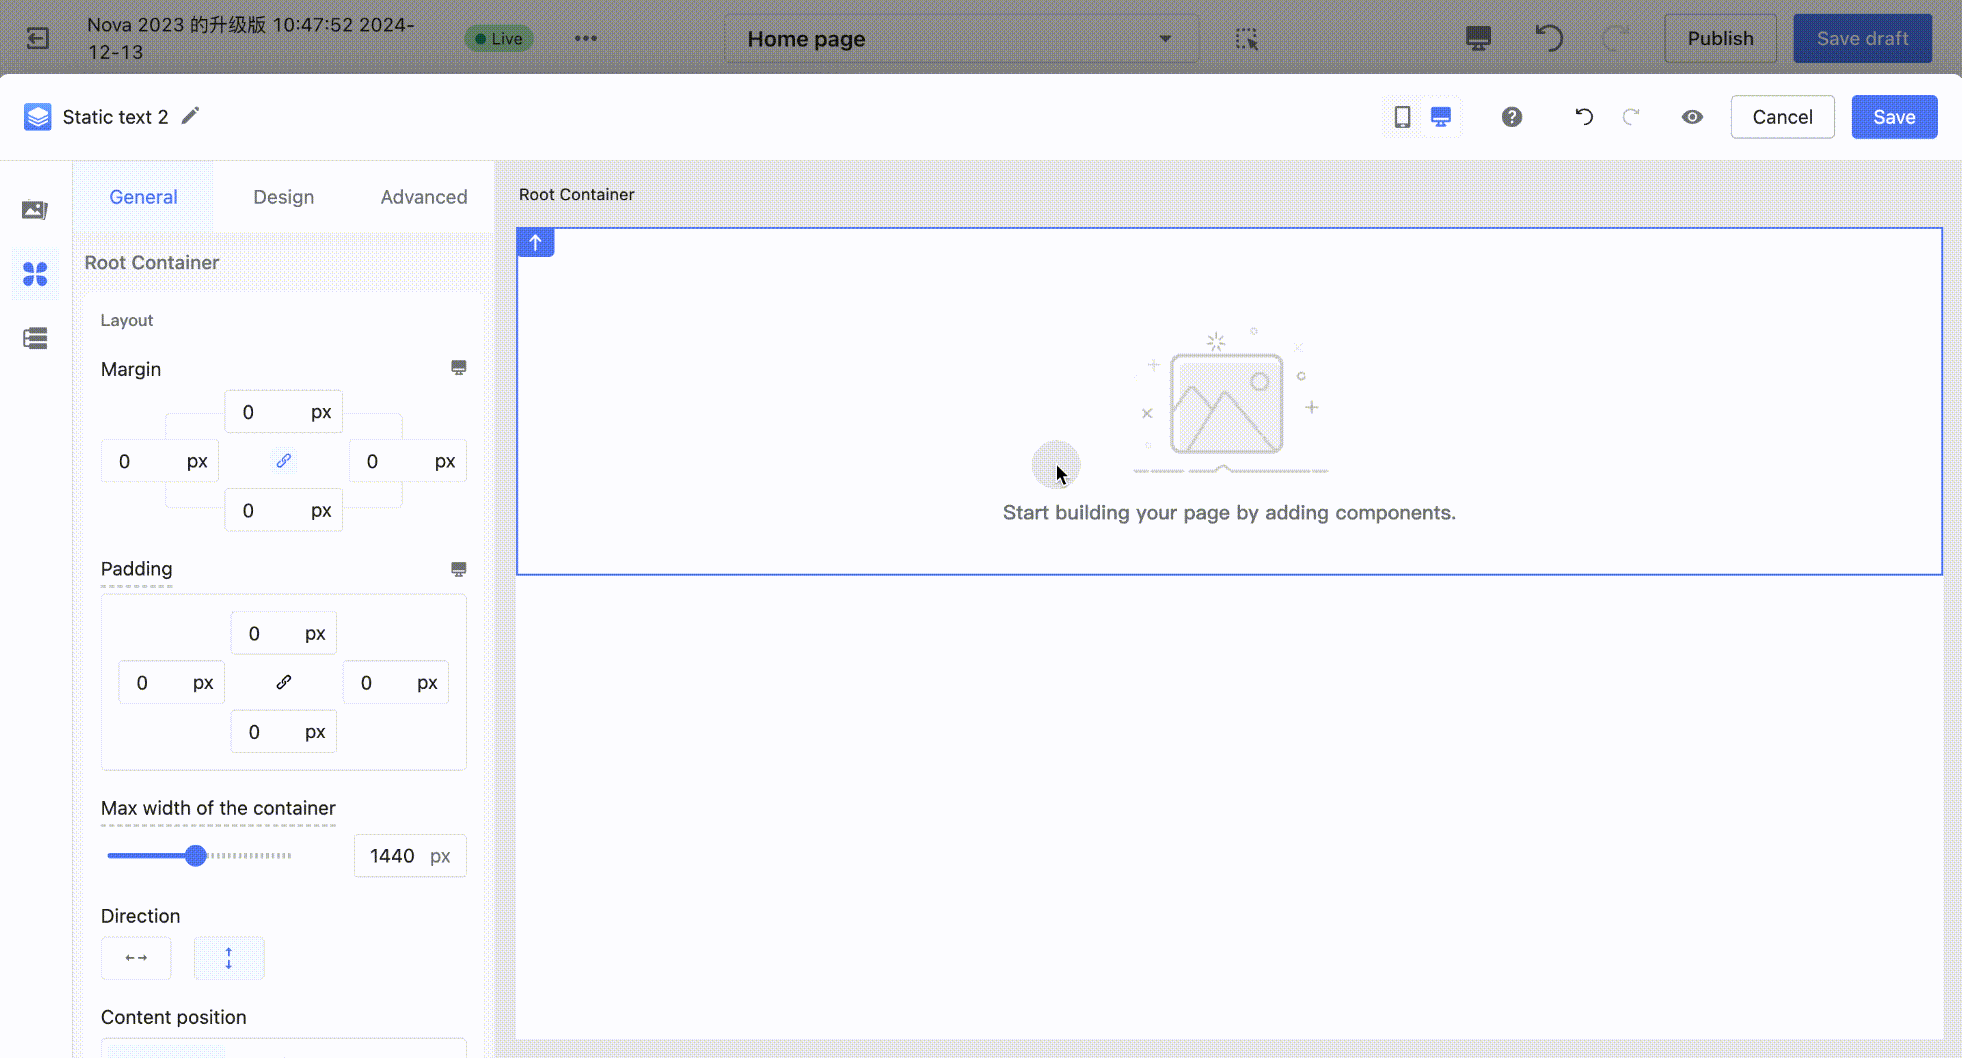This screenshot has width=1962, height=1058.
Task: Open the three-dot more options menu
Action: [x=586, y=39]
